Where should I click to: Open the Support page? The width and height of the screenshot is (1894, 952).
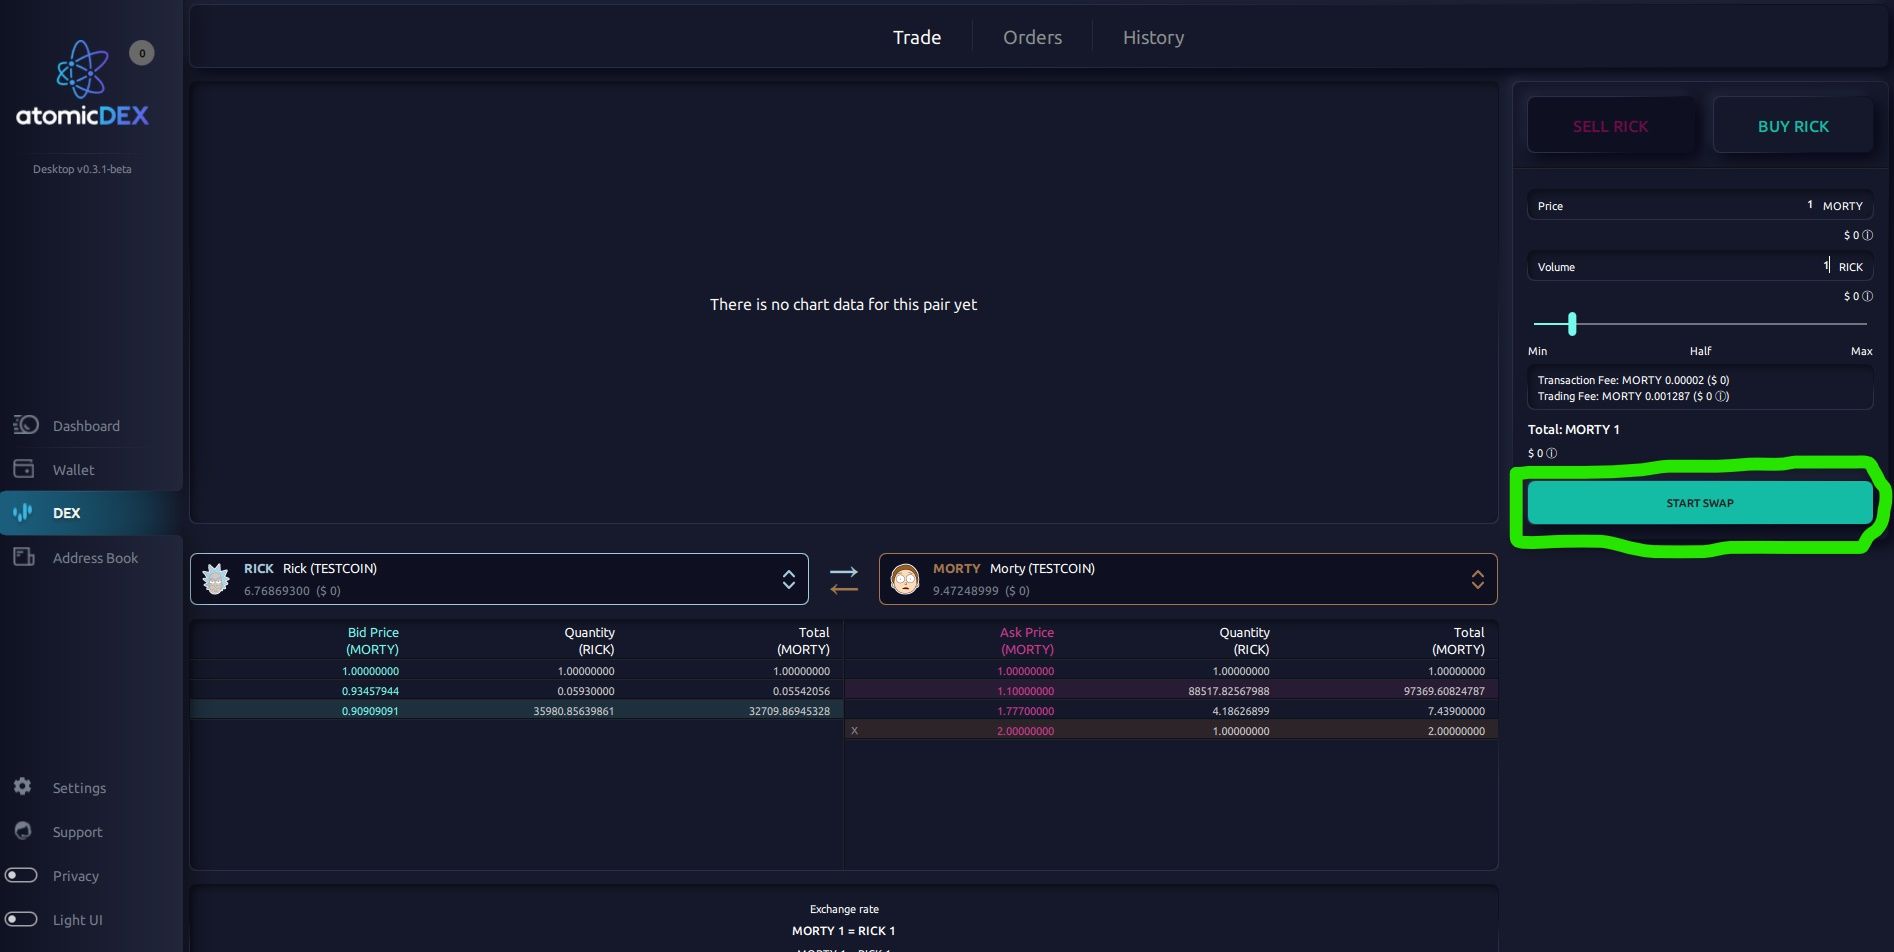click(77, 832)
